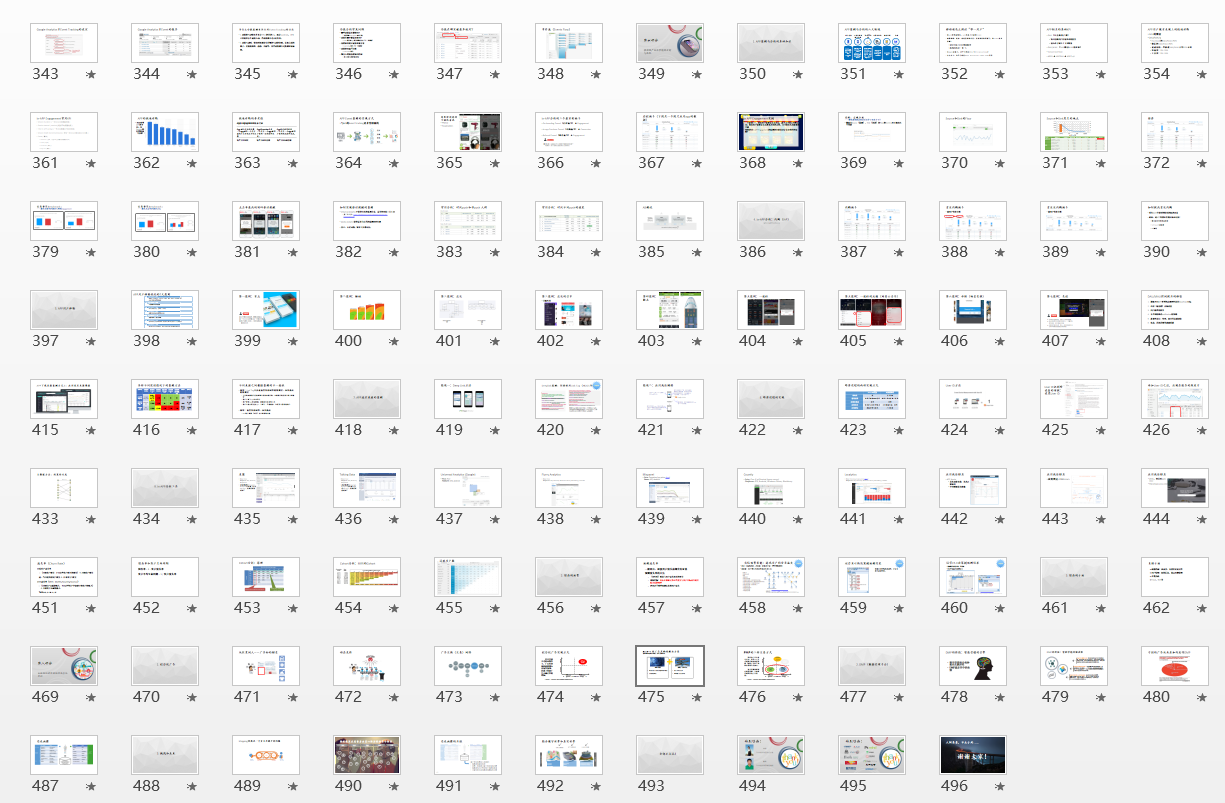
Task: Select the dark final slide 496 thumbnail
Action: [973, 755]
